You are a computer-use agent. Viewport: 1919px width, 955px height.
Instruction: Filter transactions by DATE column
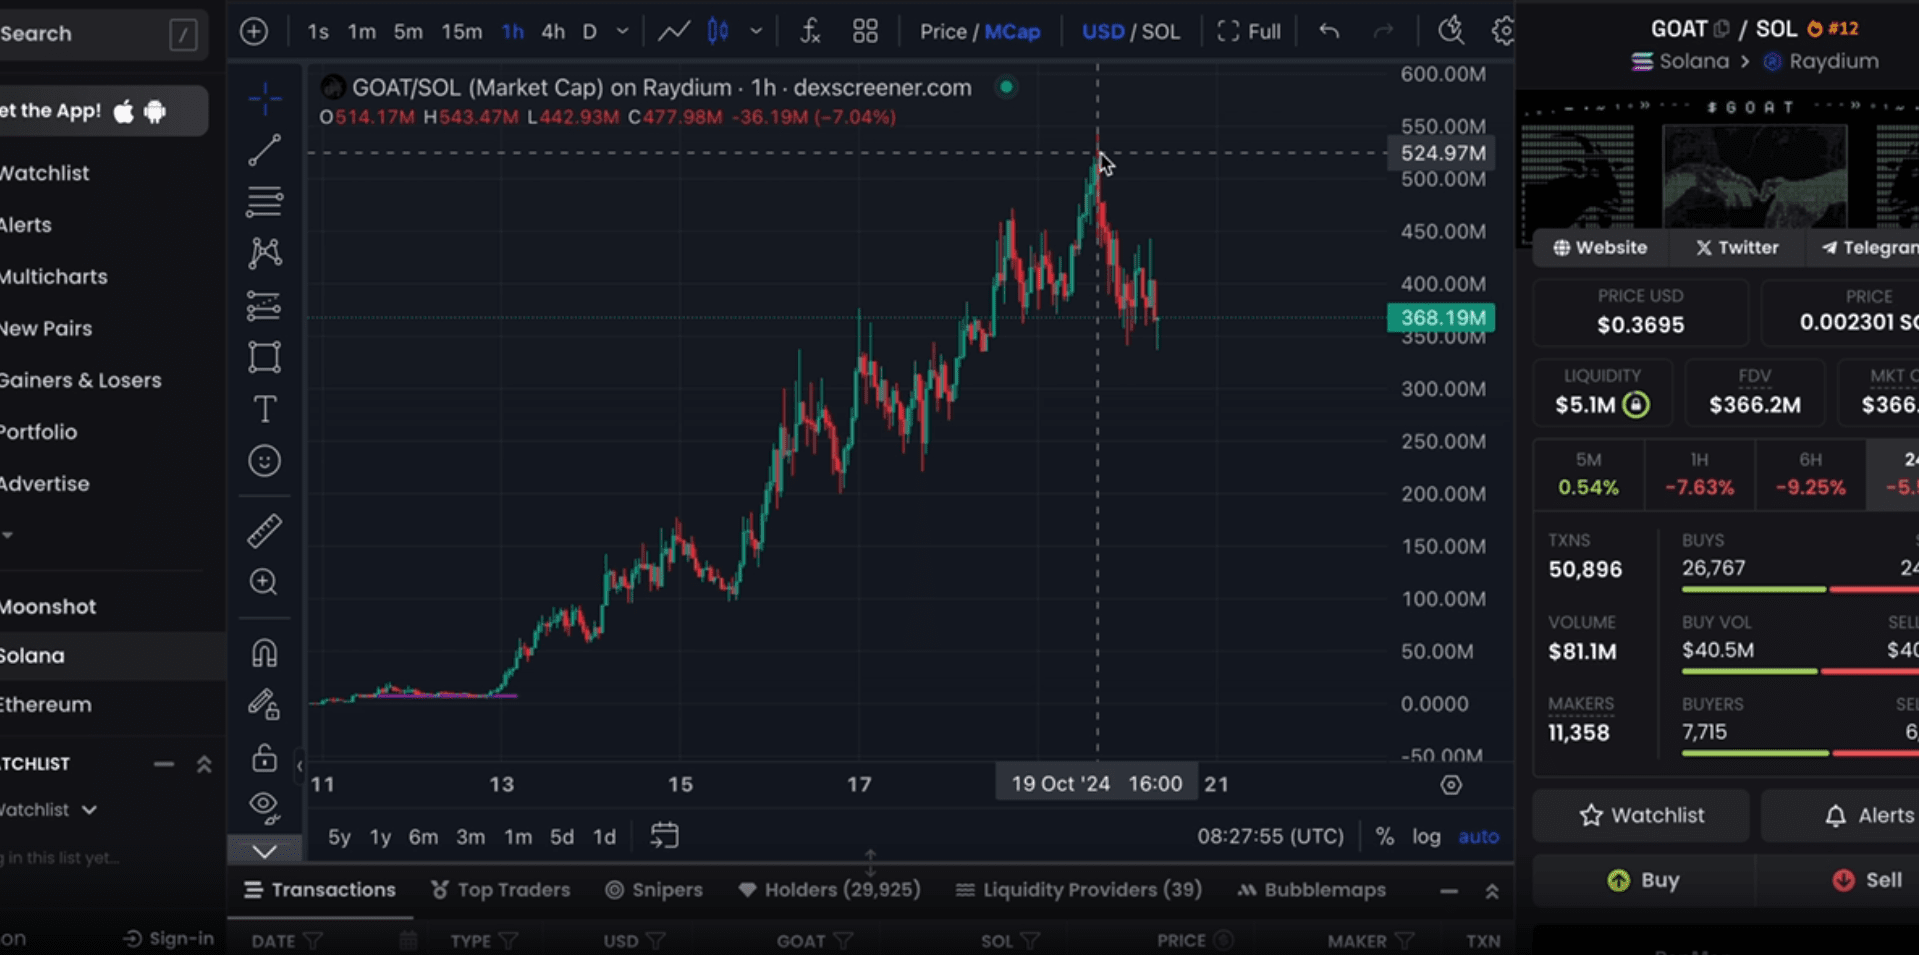pyautogui.click(x=313, y=941)
